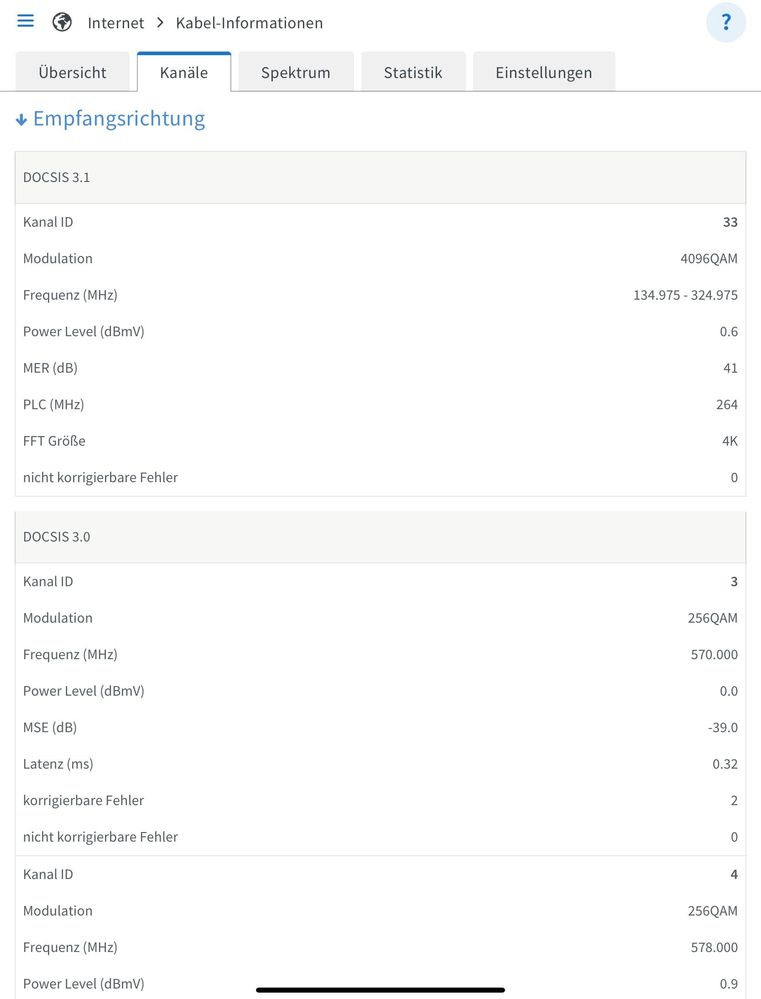Click the Empfangsrichtung down arrow icon
Viewport: 761px width, 999px height.
click(21, 120)
